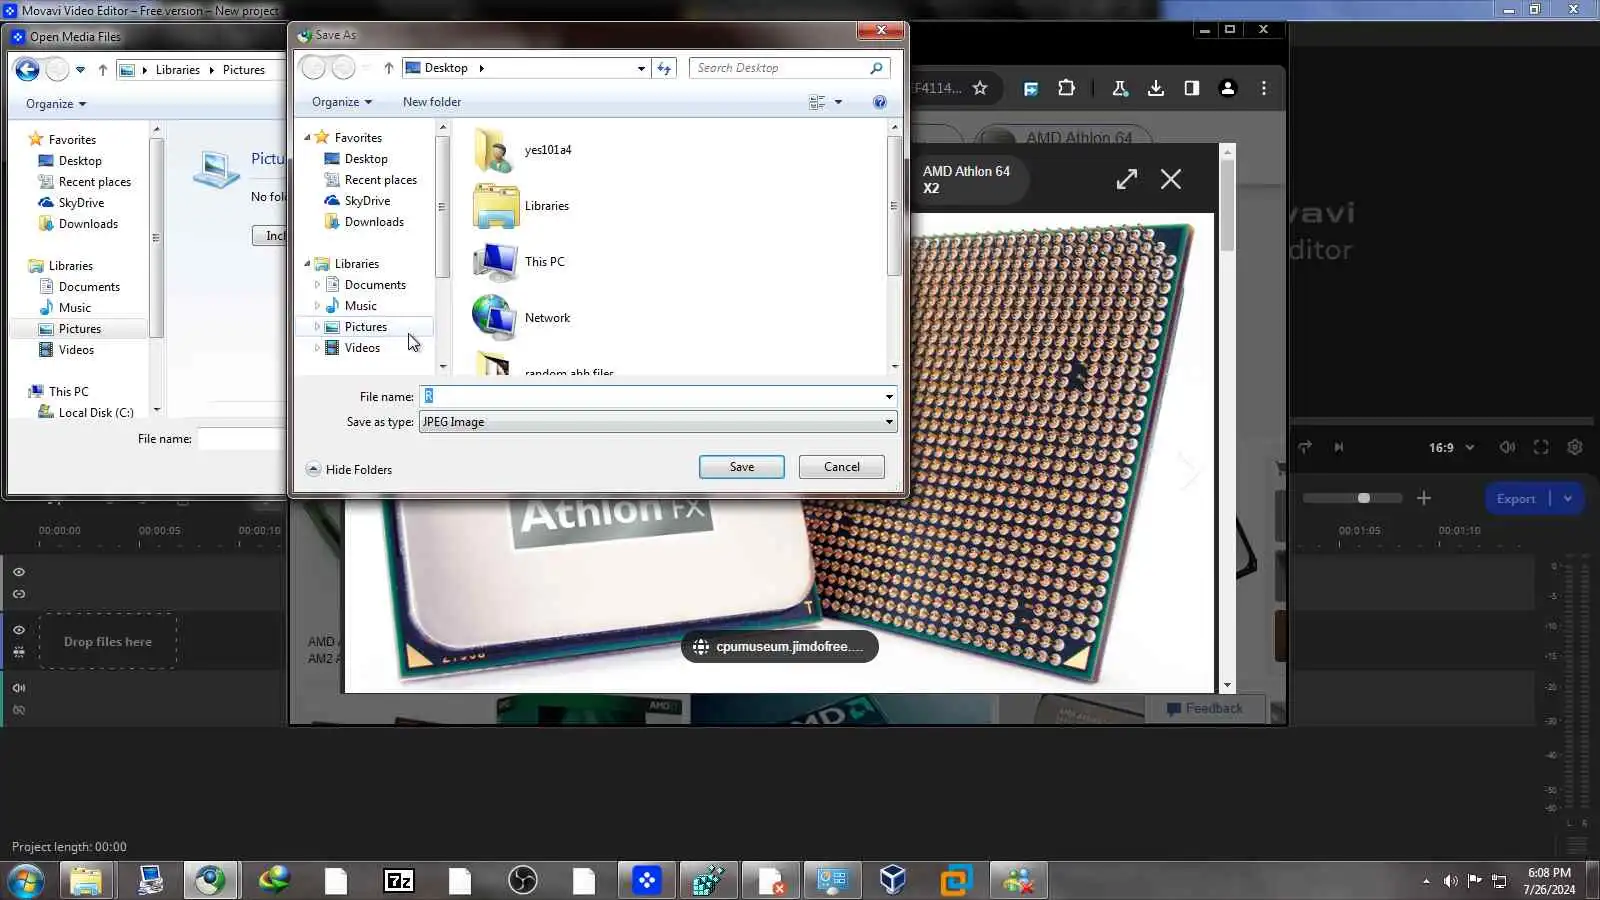
Task: Select SkyDrive in Save As favorites
Action: click(367, 201)
